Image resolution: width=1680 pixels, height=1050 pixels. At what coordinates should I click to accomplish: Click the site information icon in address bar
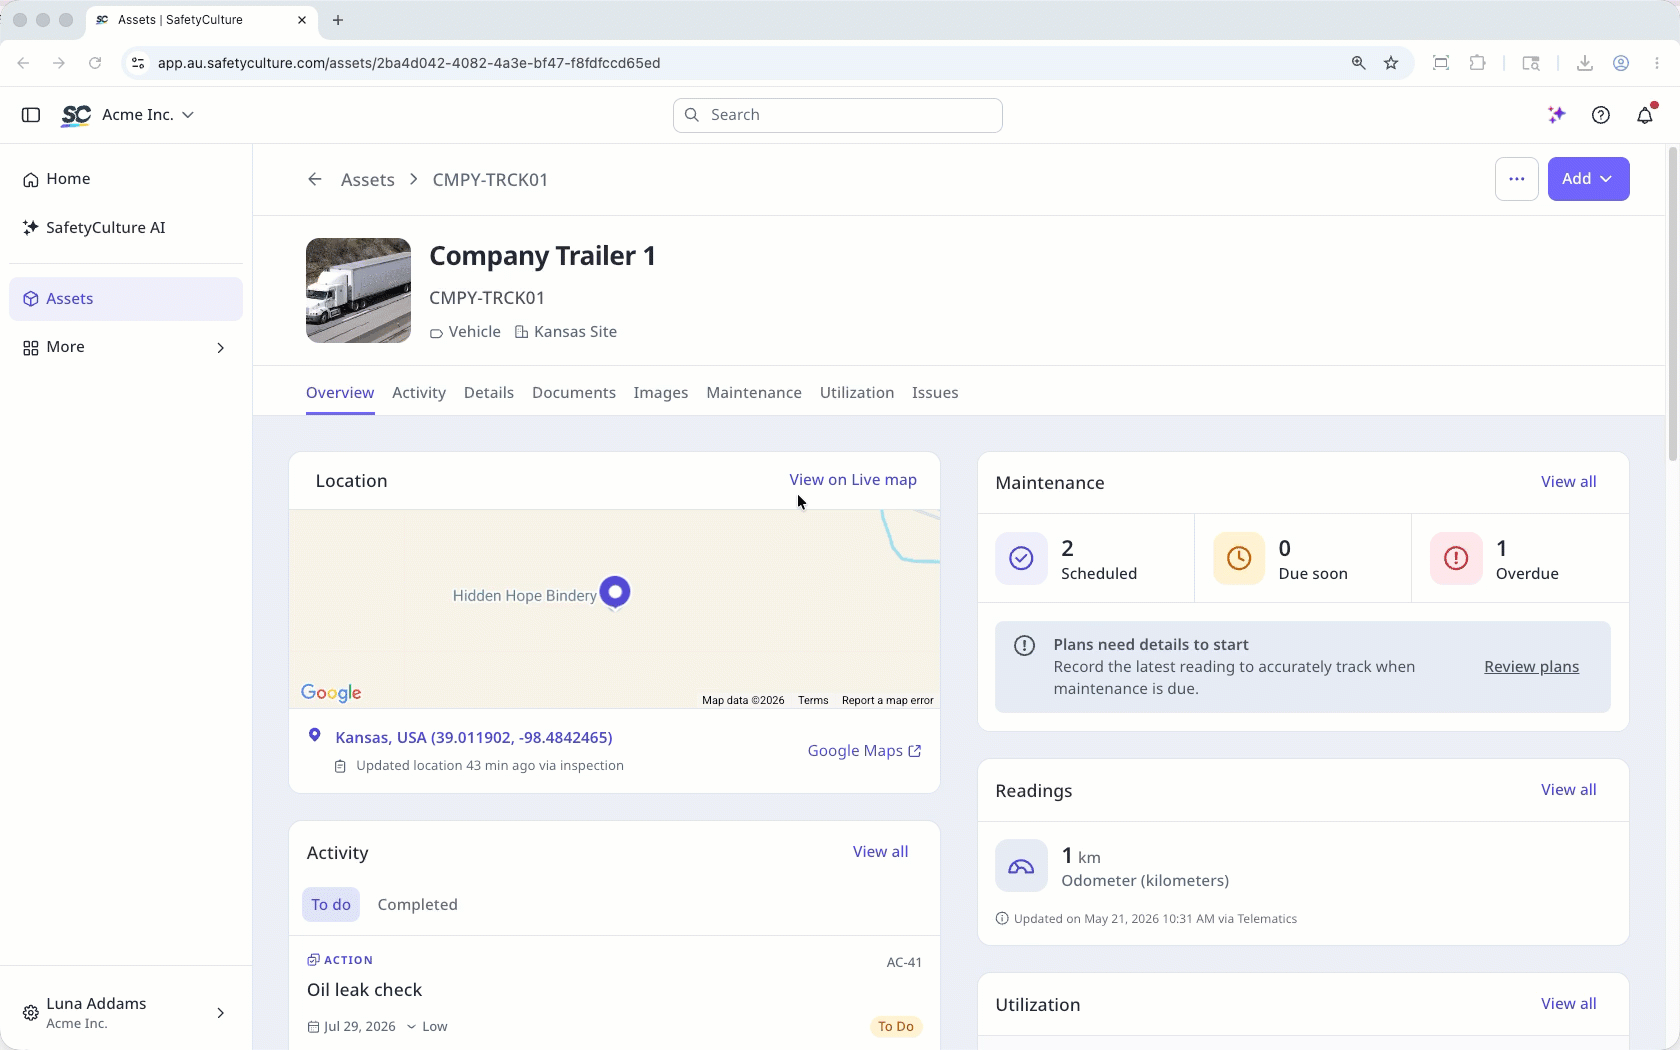138,63
